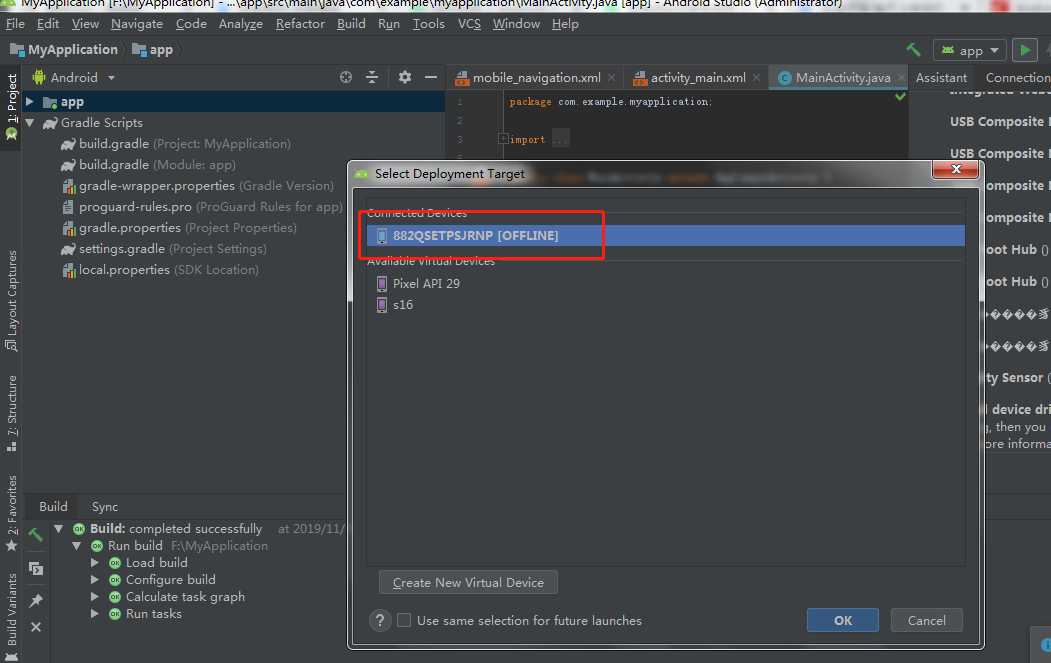Click the restore layout icon in Build panel
Screen dimensions: 1051x663
coord(36,568)
